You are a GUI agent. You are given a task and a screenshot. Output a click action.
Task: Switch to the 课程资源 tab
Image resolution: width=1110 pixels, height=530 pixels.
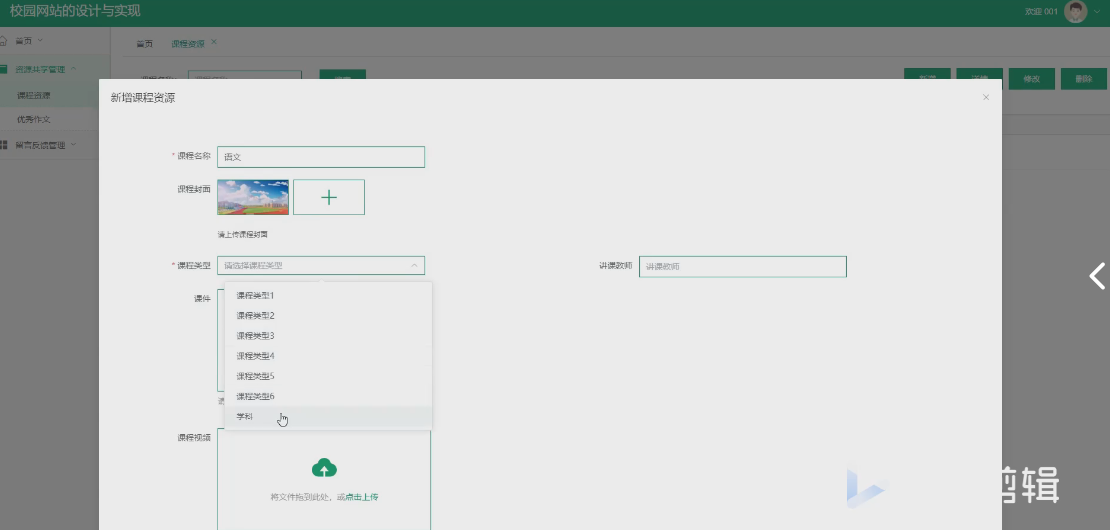click(x=188, y=44)
